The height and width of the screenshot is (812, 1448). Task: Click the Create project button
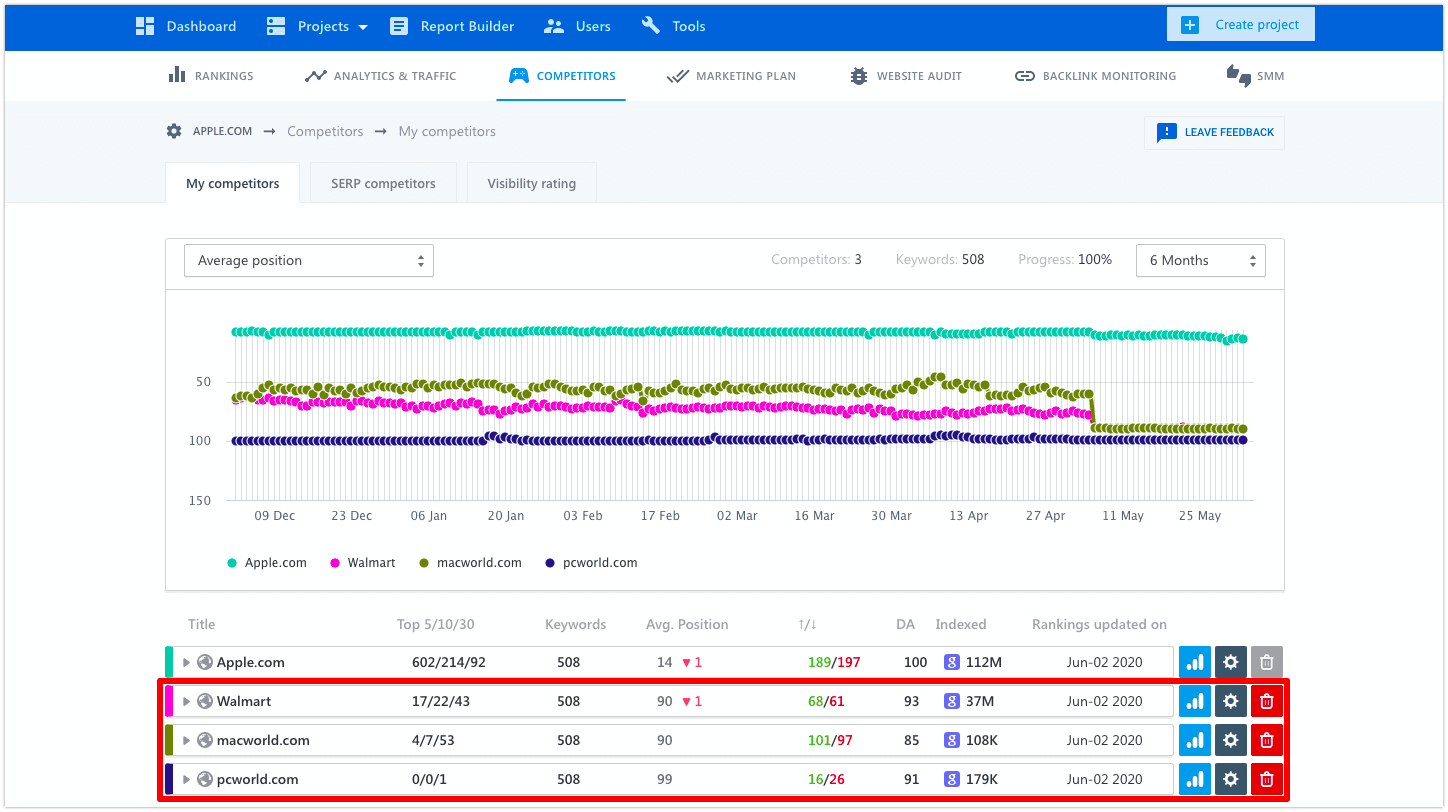(1241, 25)
